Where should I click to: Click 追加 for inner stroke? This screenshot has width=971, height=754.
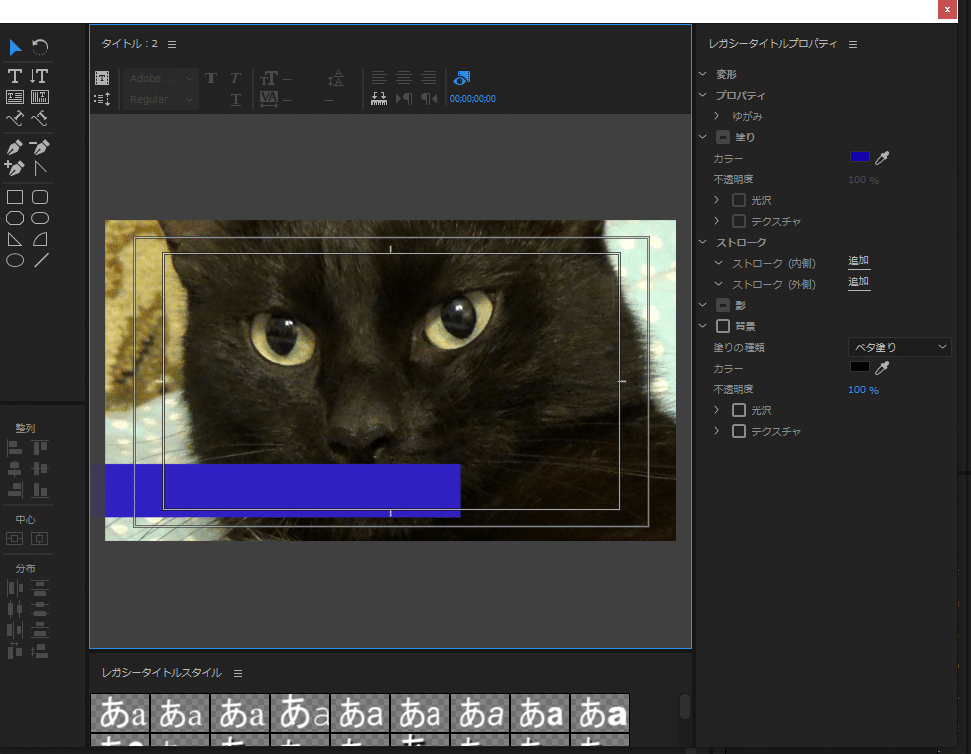859,261
